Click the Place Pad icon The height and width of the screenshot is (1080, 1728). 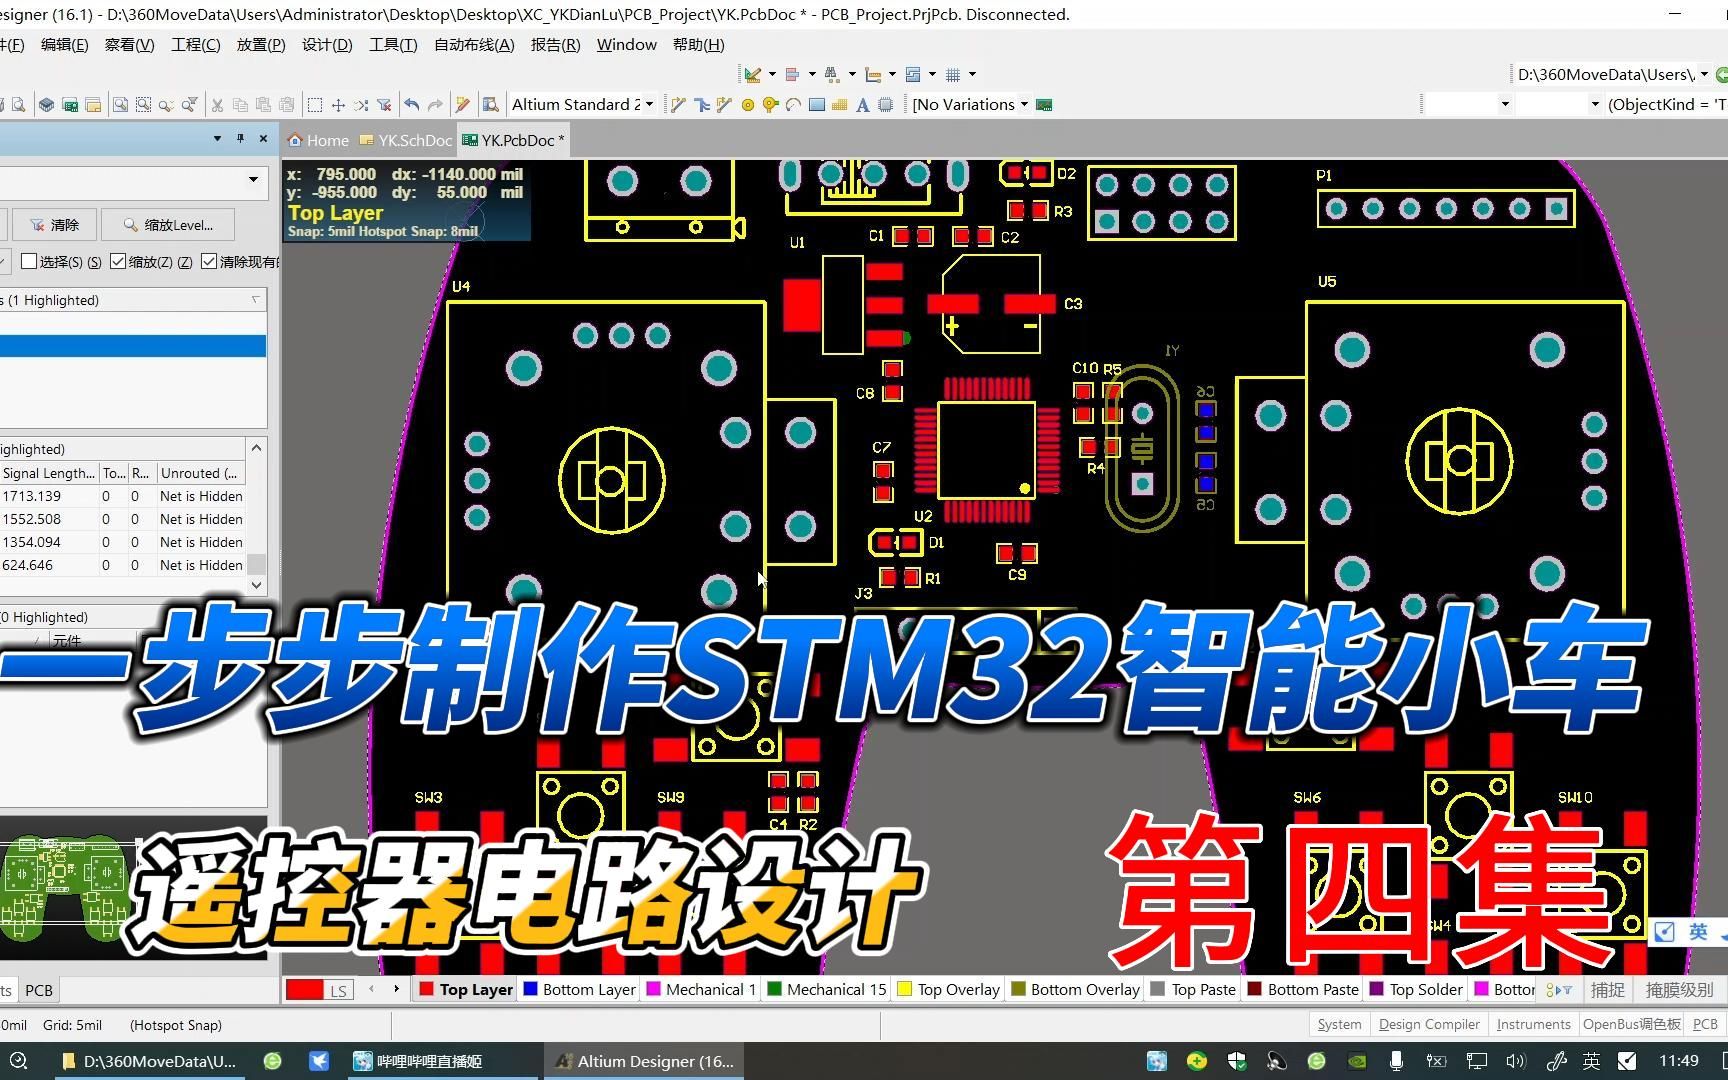[748, 104]
